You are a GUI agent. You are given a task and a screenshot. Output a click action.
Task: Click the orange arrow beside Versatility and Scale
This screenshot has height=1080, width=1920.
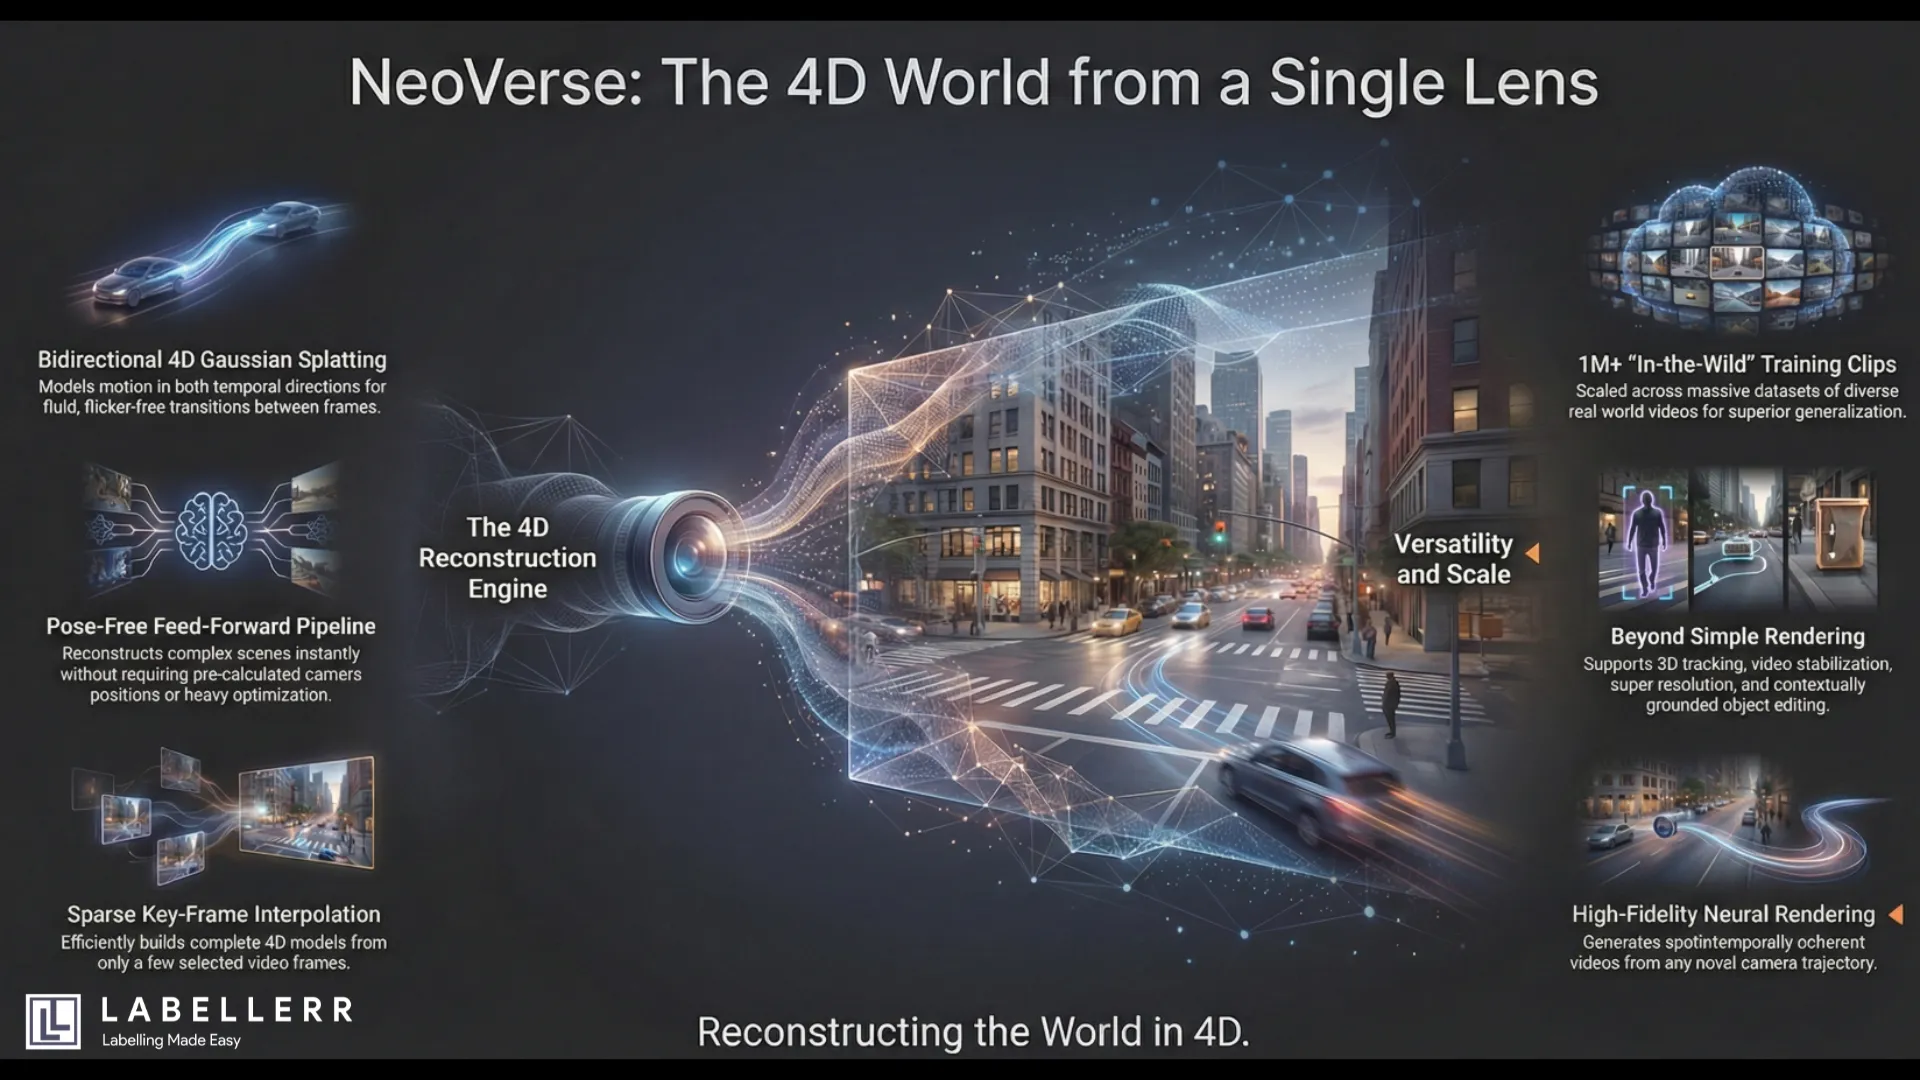(1532, 553)
